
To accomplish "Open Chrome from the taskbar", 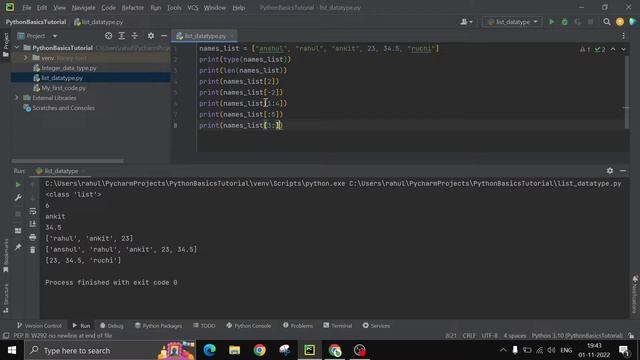I will point(259,350).
